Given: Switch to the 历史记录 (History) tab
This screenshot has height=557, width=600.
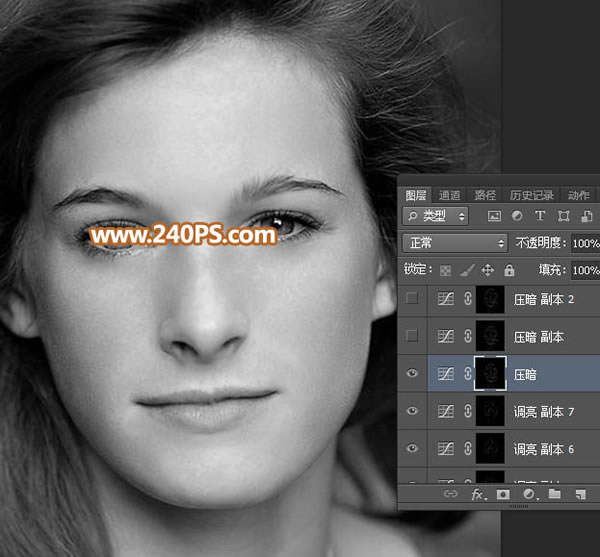Looking at the screenshot, I should 532,195.
